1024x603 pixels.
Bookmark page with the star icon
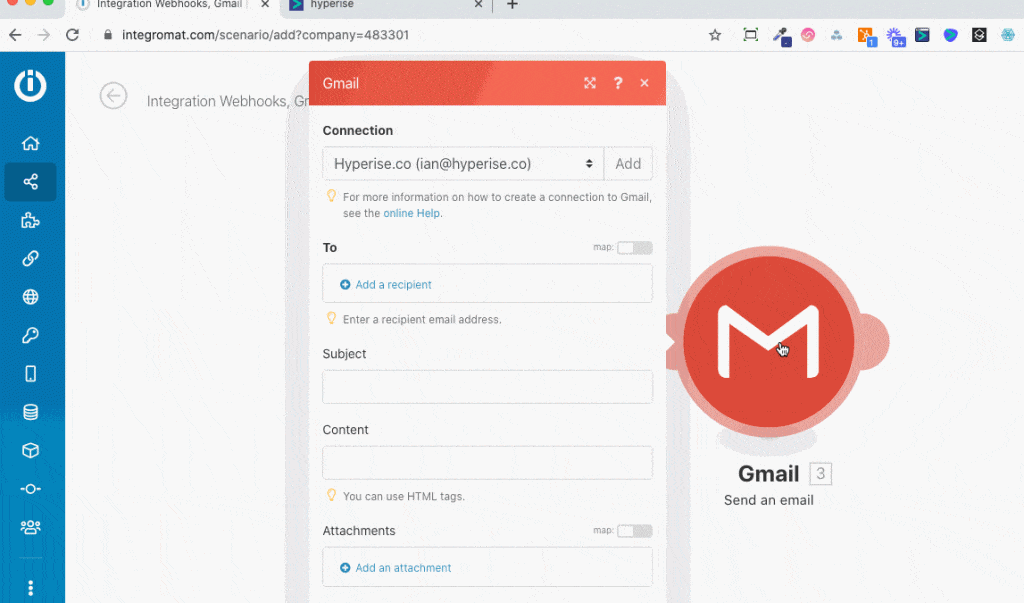pos(715,35)
